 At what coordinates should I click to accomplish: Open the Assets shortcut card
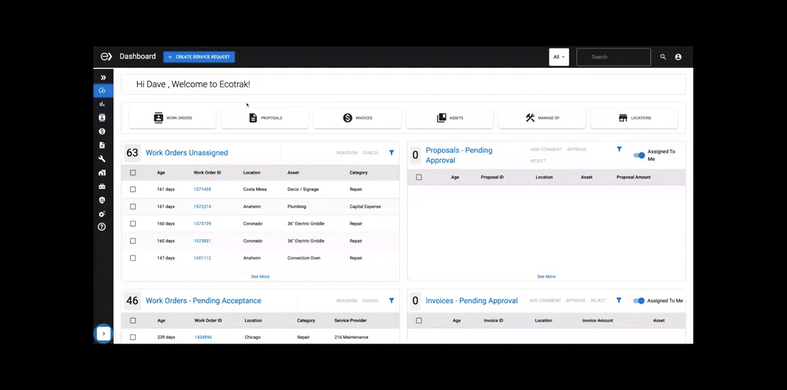click(450, 118)
